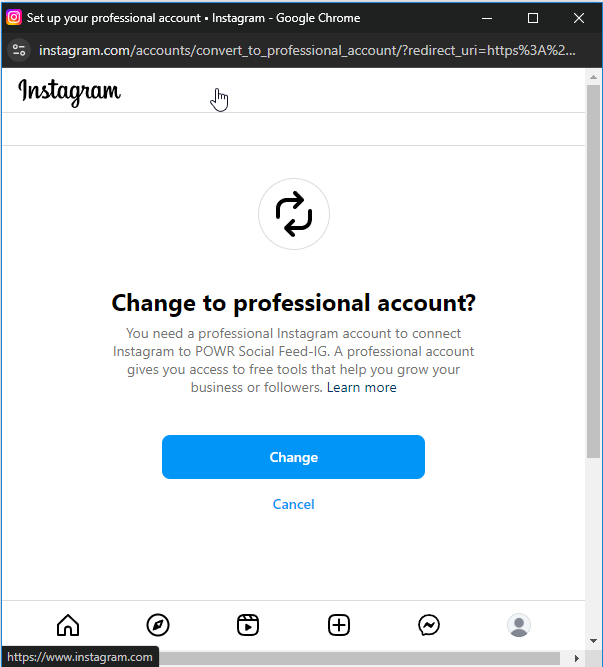603x667 pixels.
Task: Go to Instagram Home via house icon
Action: pyautogui.click(x=68, y=625)
